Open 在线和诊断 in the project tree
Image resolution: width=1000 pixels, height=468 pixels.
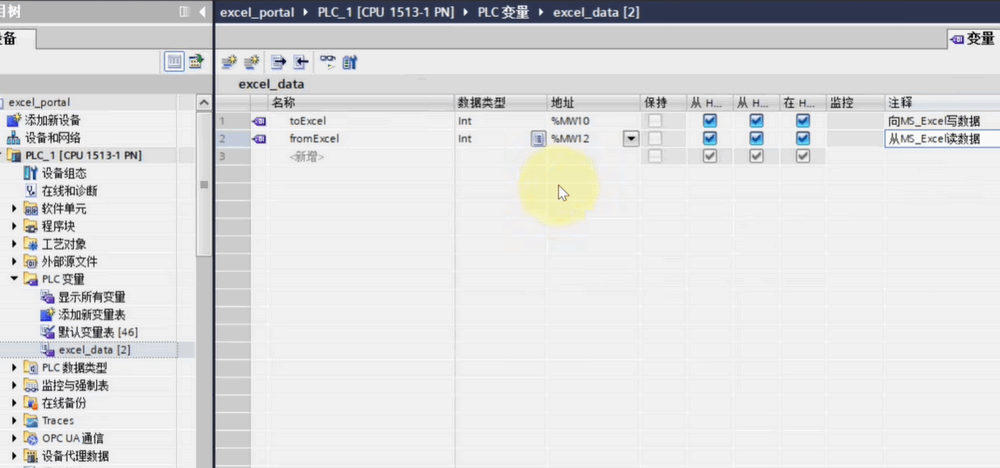(68, 191)
